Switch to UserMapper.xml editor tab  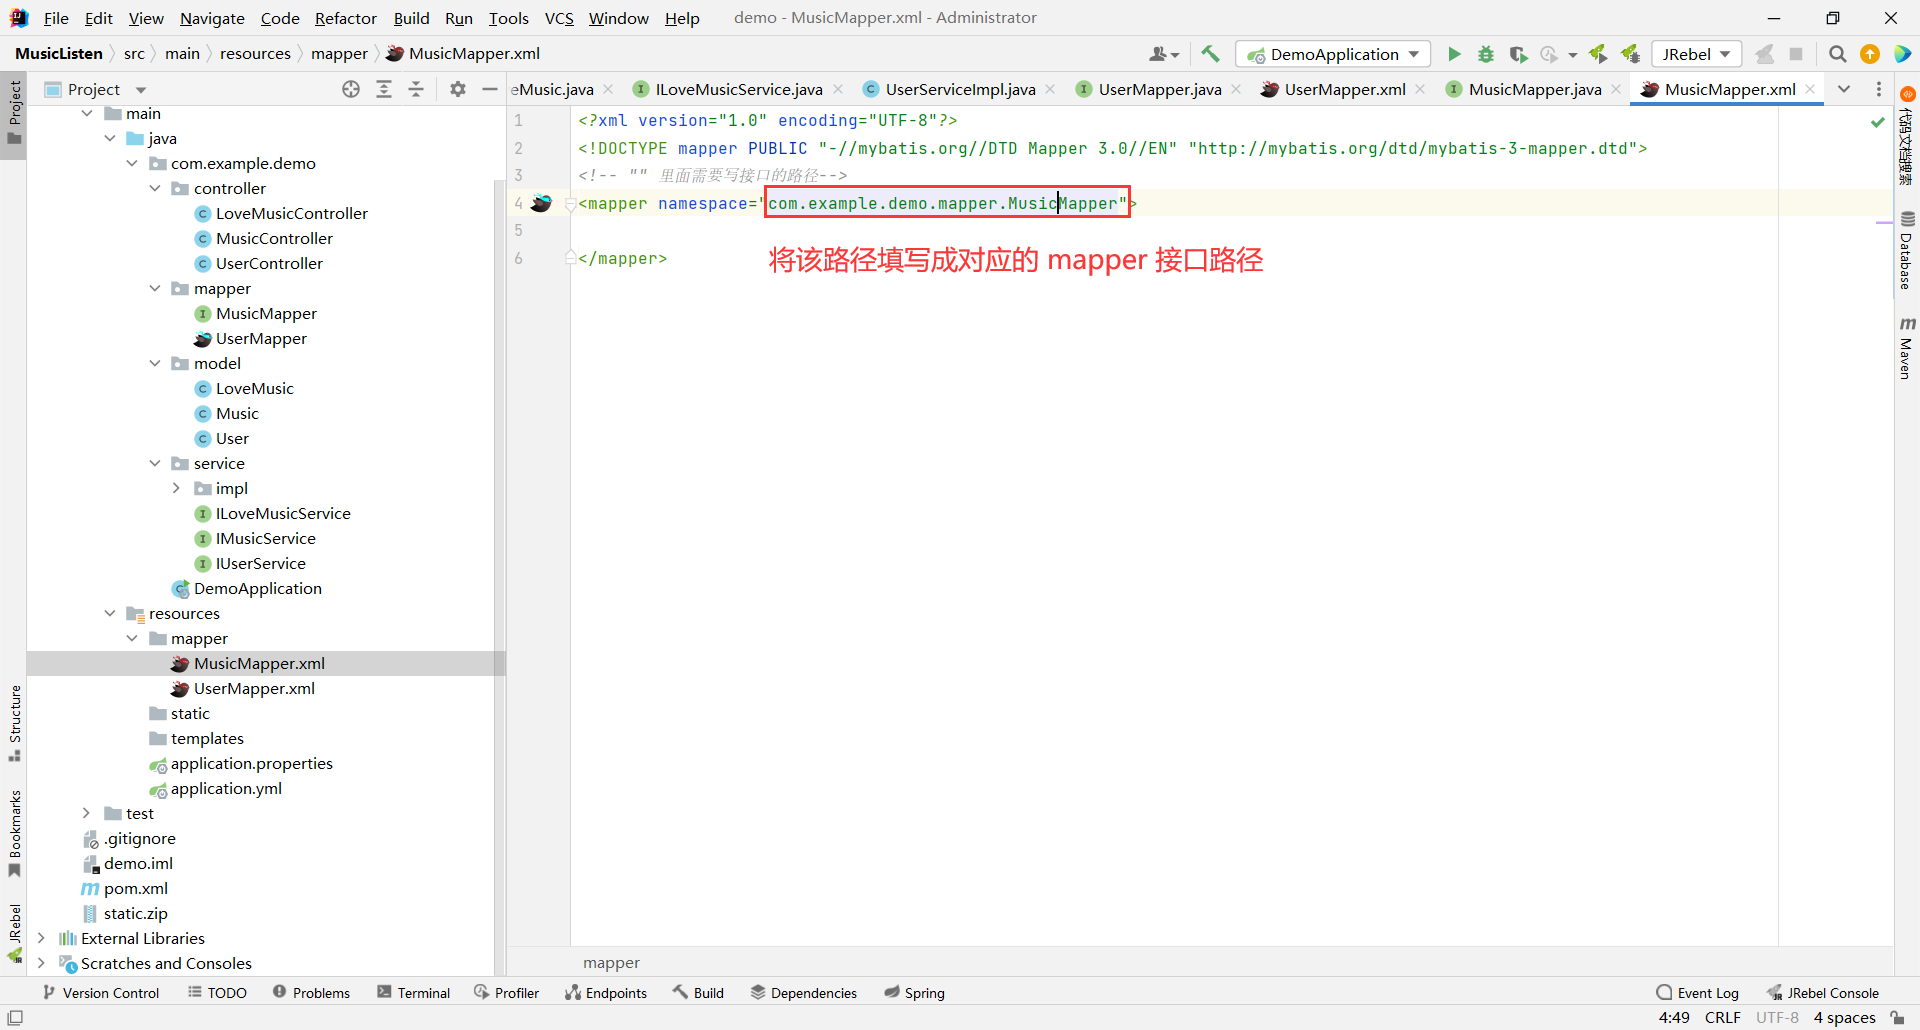click(x=1344, y=89)
